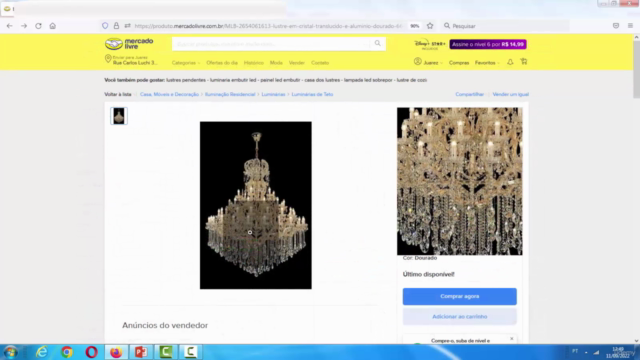Reload the current page
640x360 pixels.
click(x=38, y=26)
